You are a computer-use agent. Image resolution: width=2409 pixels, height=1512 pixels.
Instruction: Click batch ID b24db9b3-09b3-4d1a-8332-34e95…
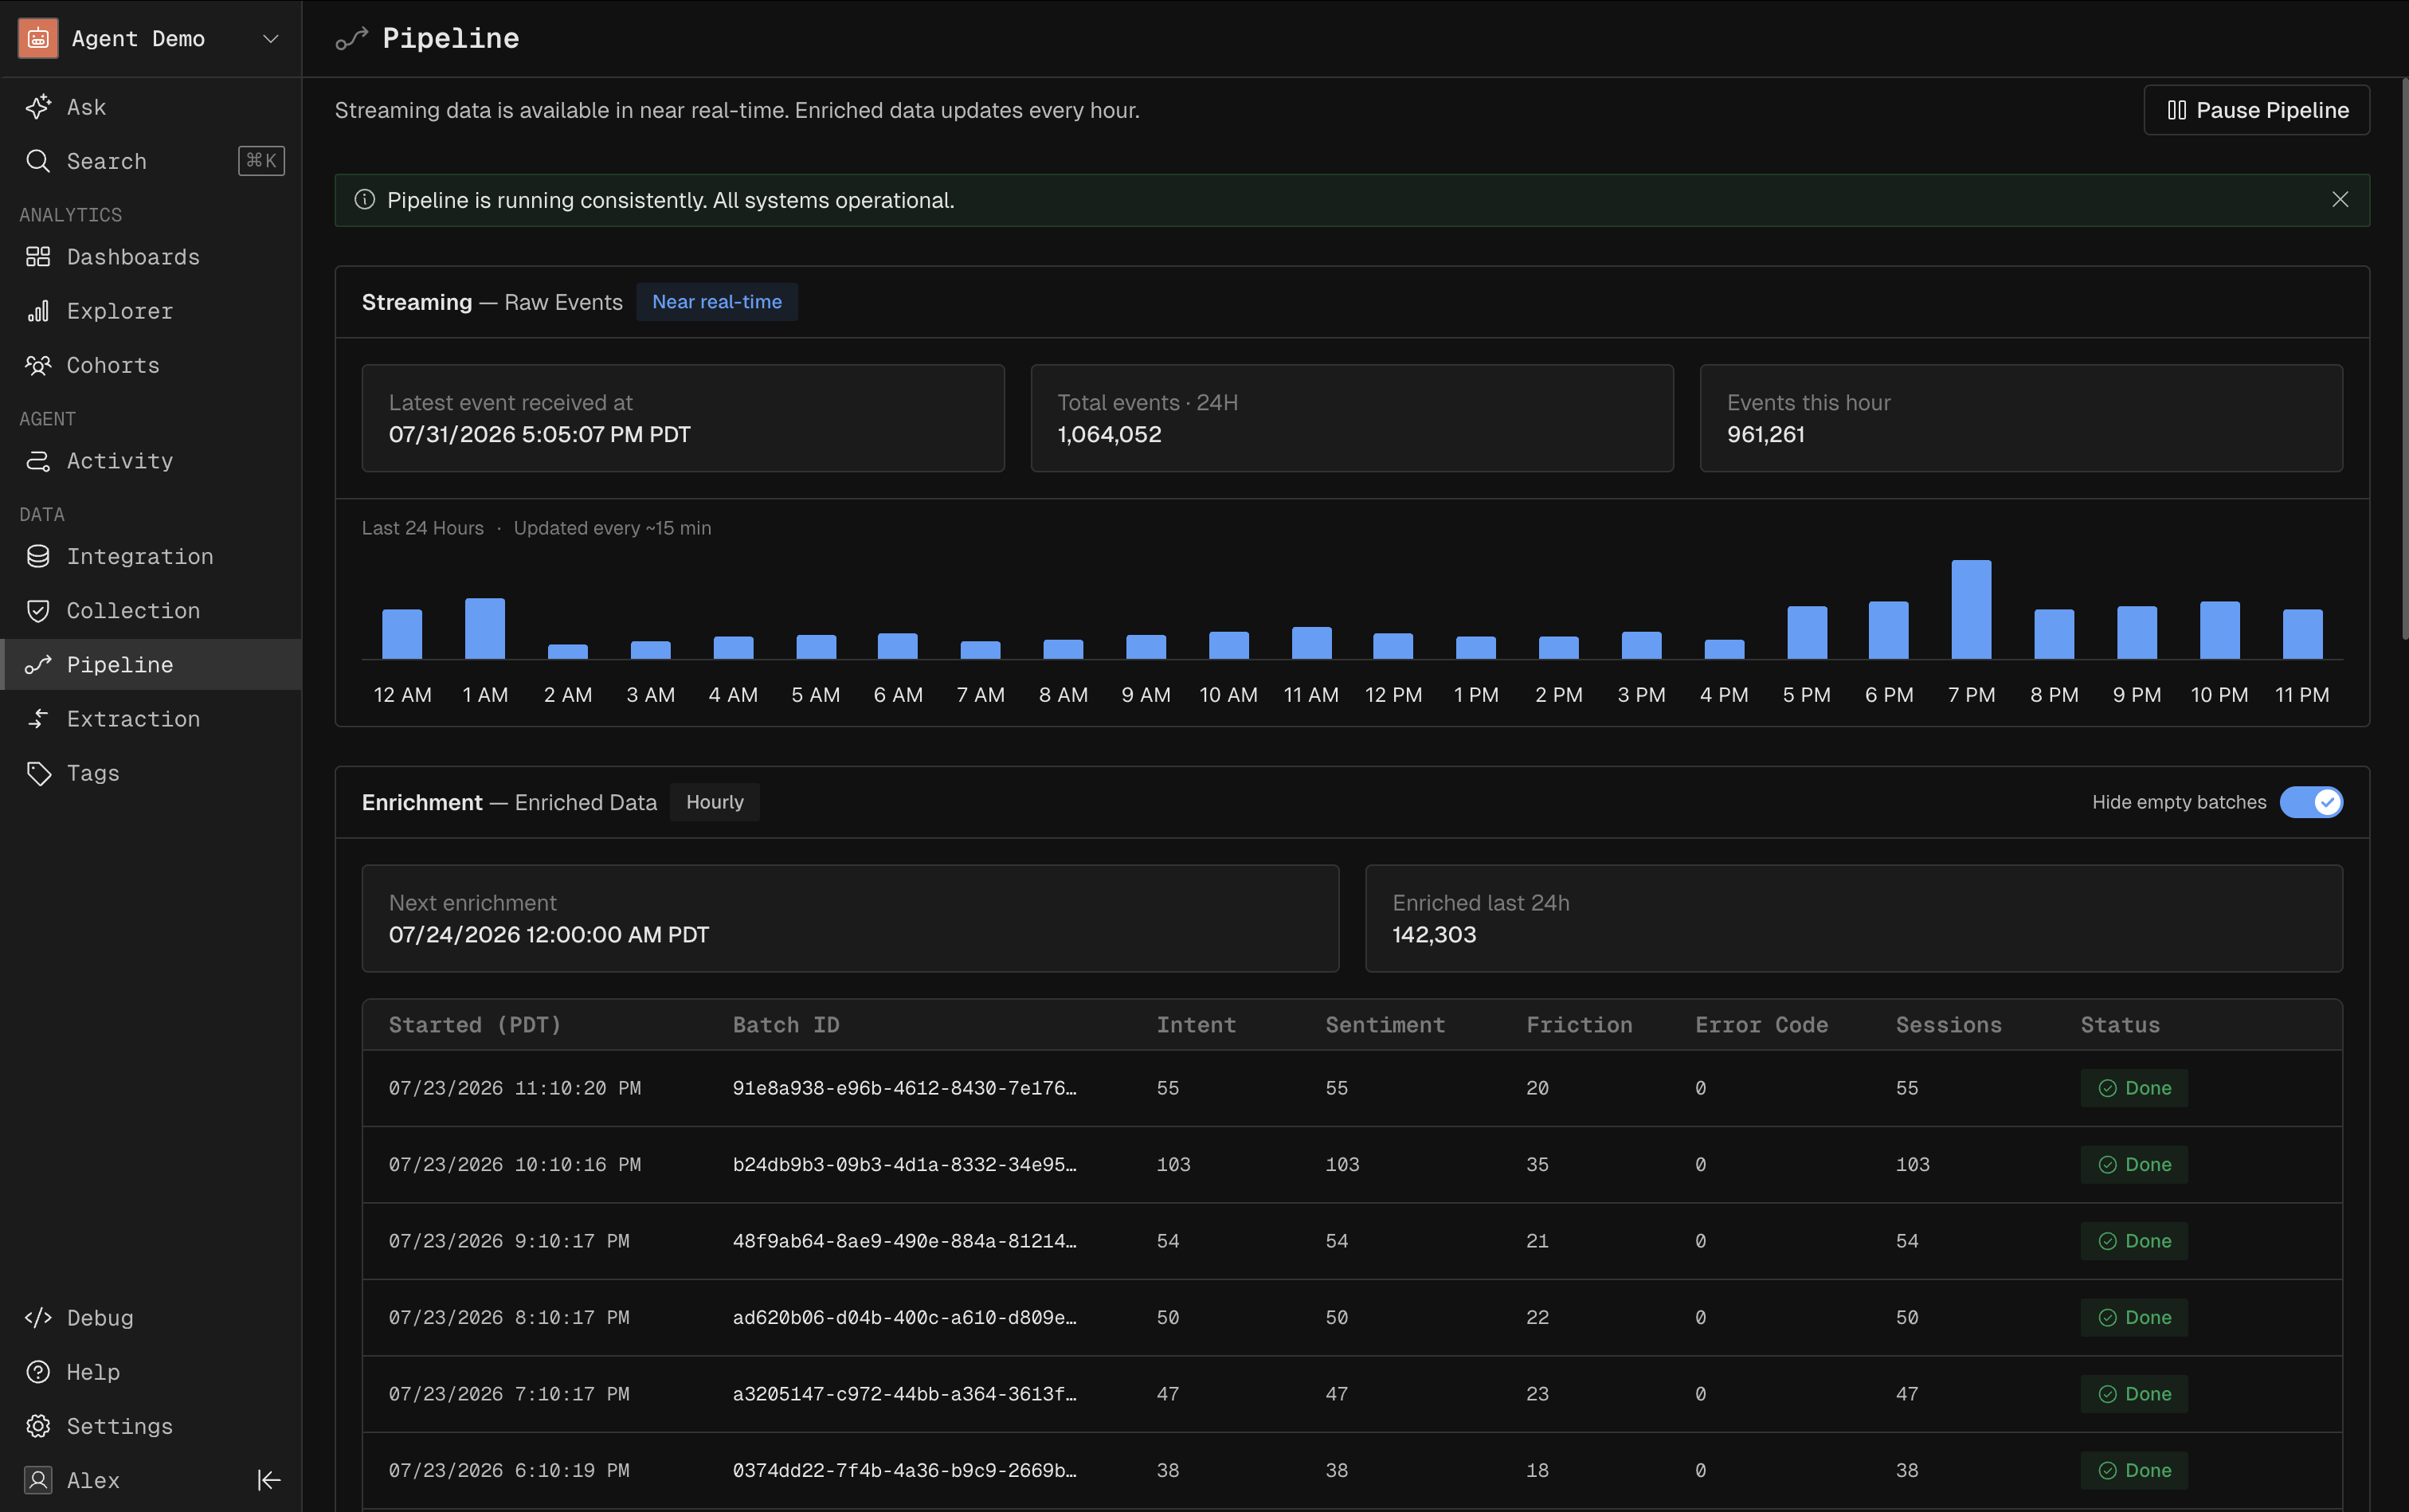click(x=904, y=1164)
